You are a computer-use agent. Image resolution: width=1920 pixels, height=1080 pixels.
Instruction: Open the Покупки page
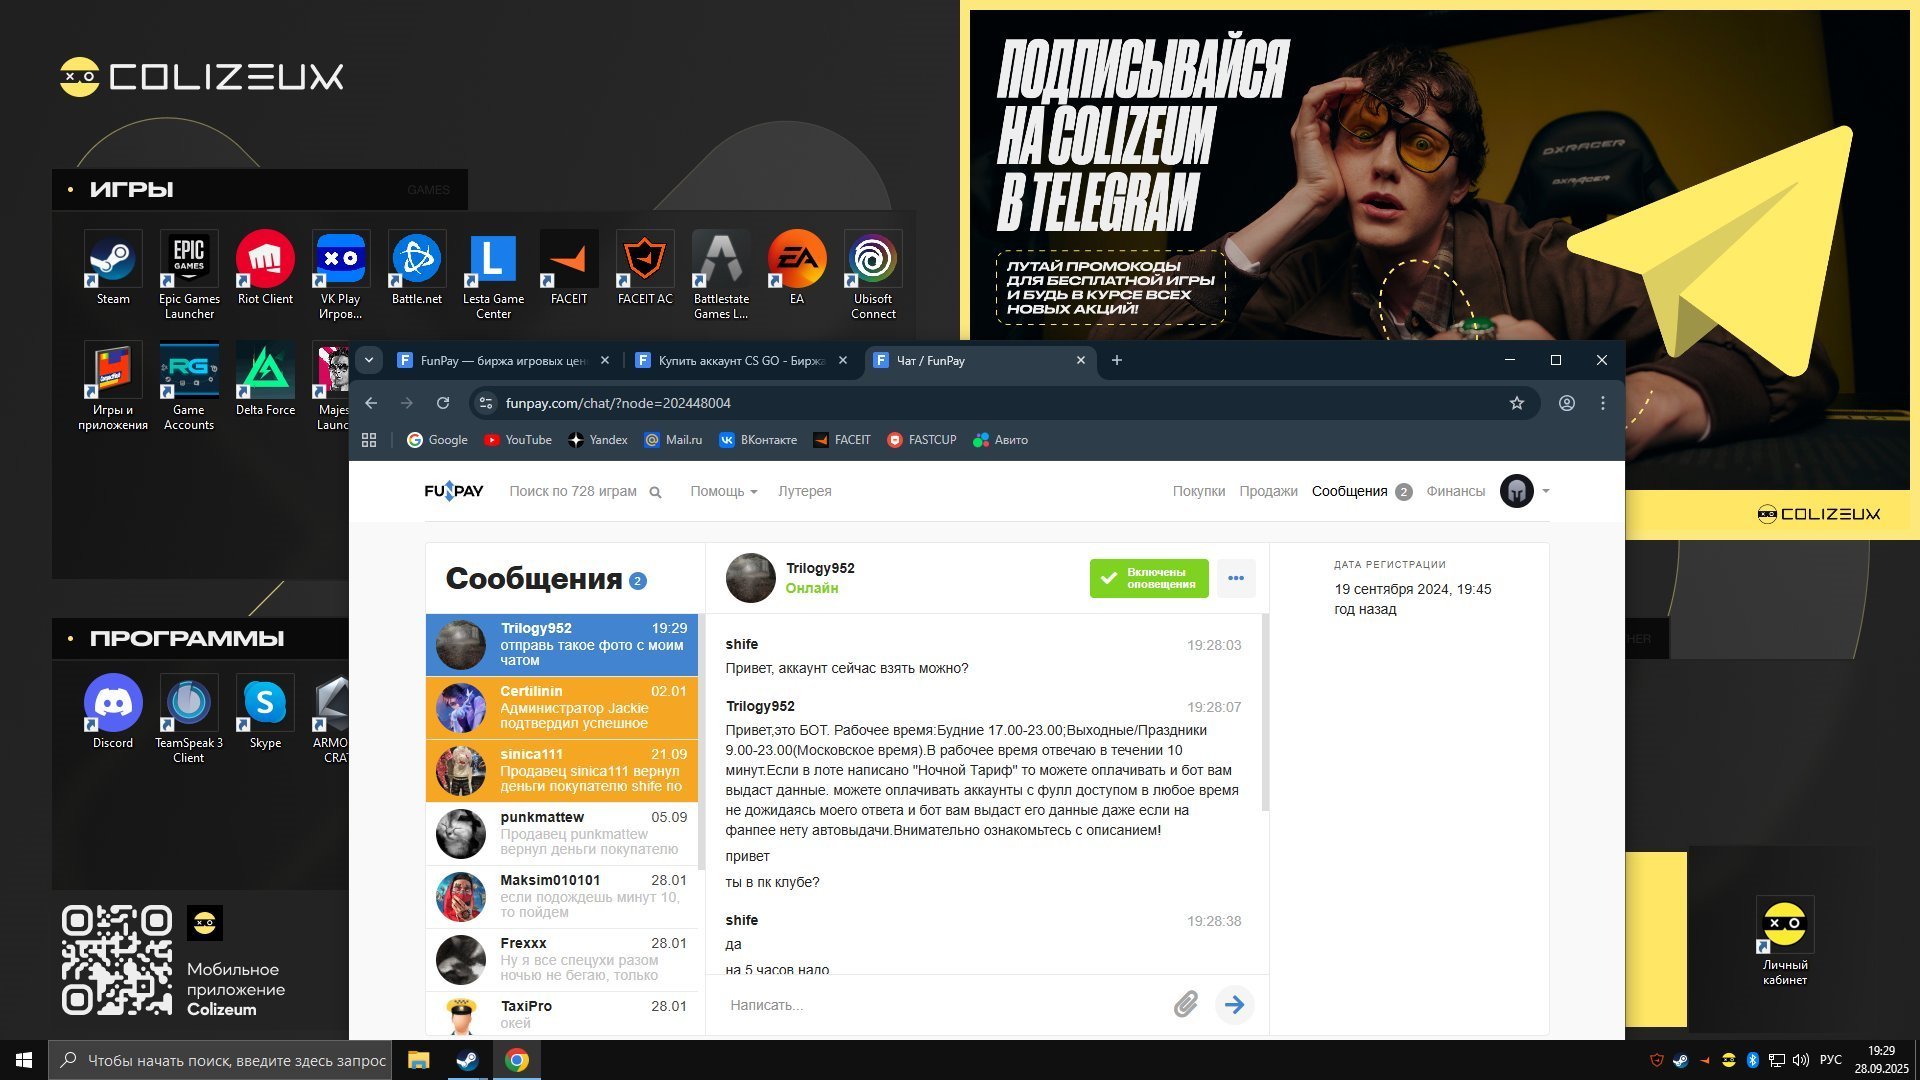(1199, 491)
